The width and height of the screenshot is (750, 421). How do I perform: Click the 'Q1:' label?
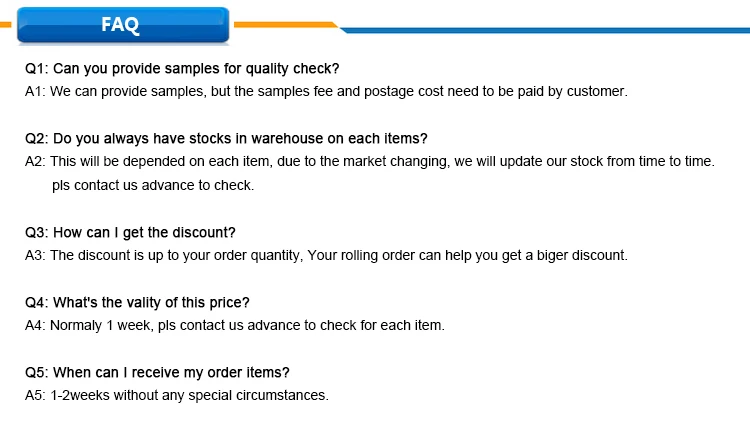pyautogui.click(x=36, y=69)
